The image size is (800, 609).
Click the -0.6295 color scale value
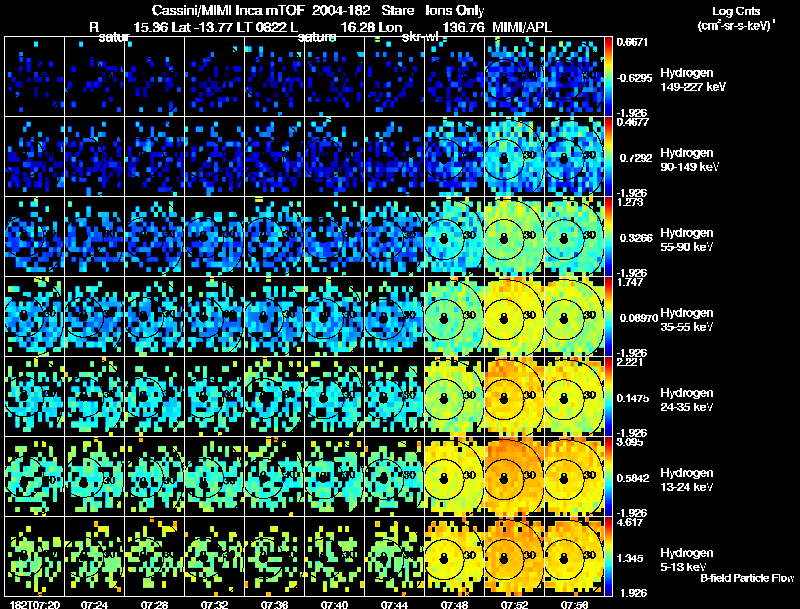point(635,78)
